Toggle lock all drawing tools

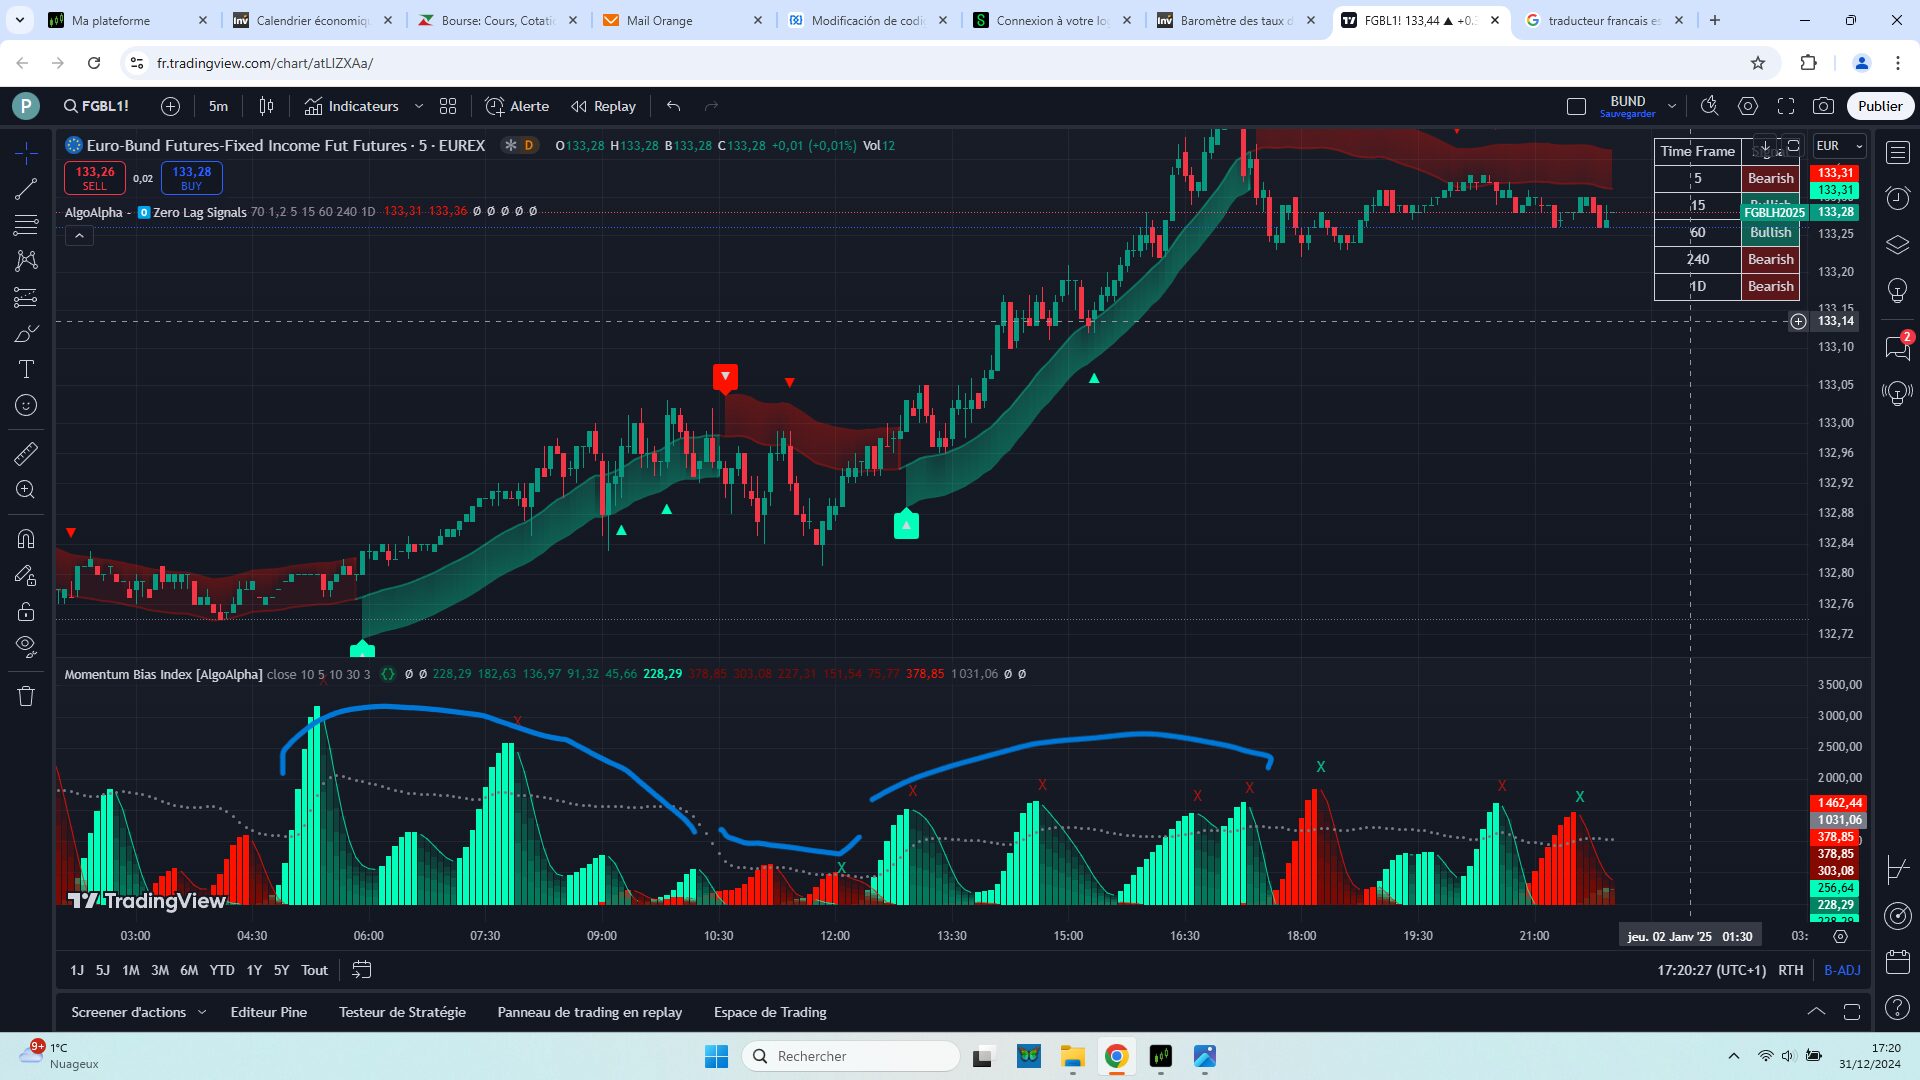[26, 611]
